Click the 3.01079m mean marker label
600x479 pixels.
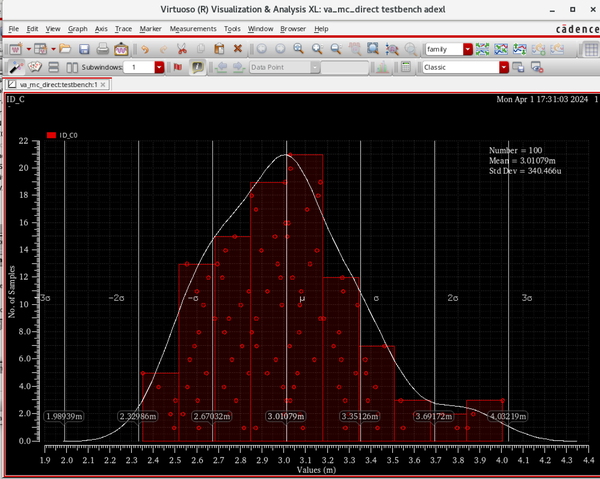[x=286, y=416]
